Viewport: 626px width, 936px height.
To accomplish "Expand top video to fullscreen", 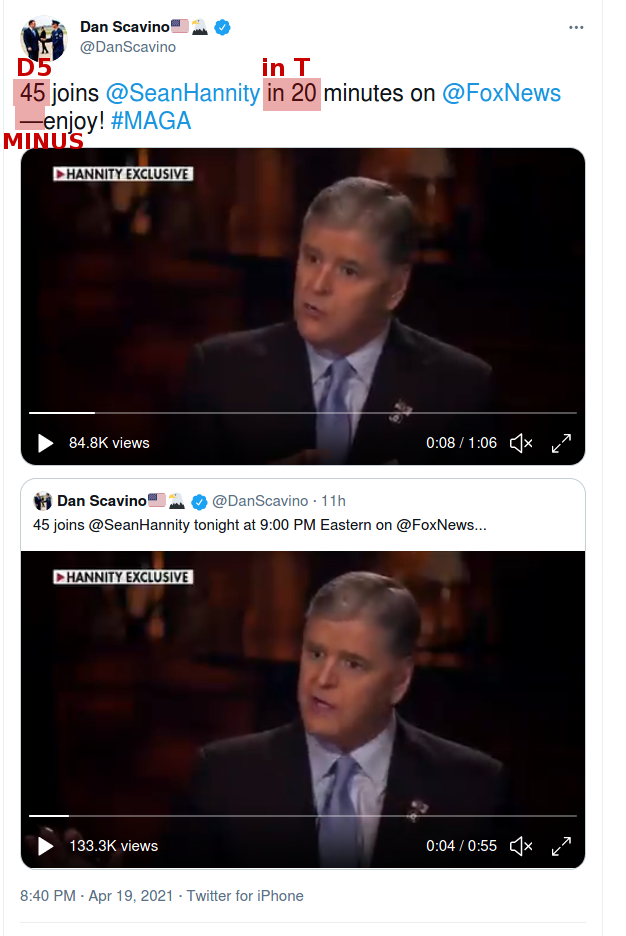I will pos(561,443).
